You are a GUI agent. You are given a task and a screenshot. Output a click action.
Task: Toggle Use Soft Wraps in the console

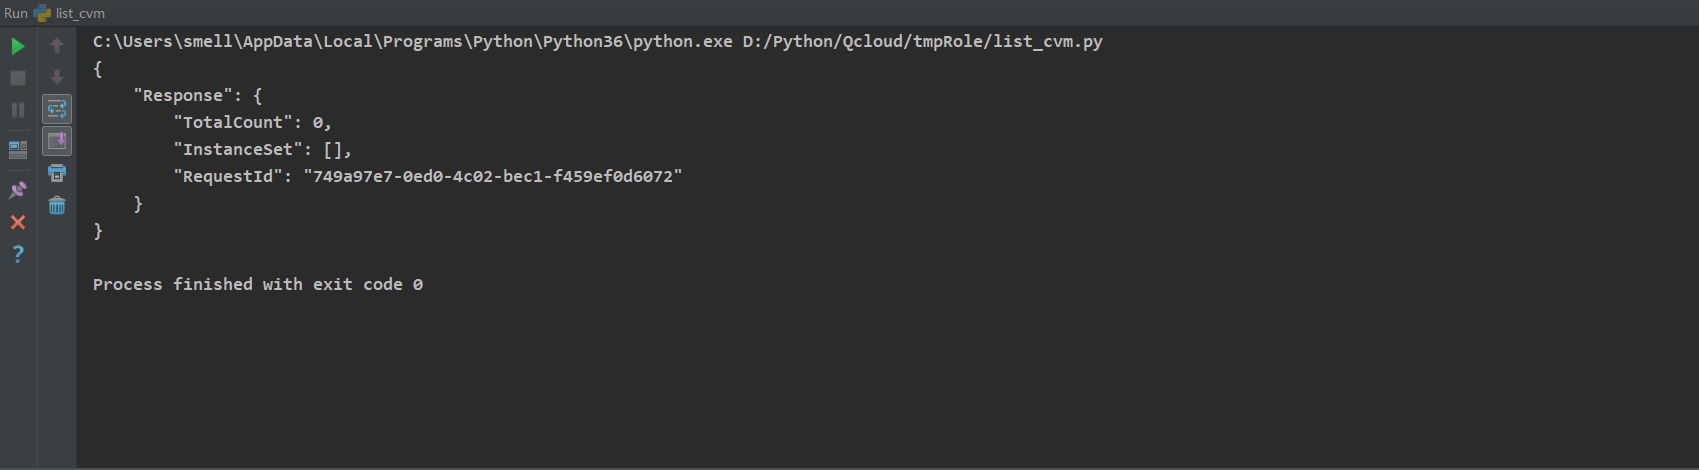[57, 109]
